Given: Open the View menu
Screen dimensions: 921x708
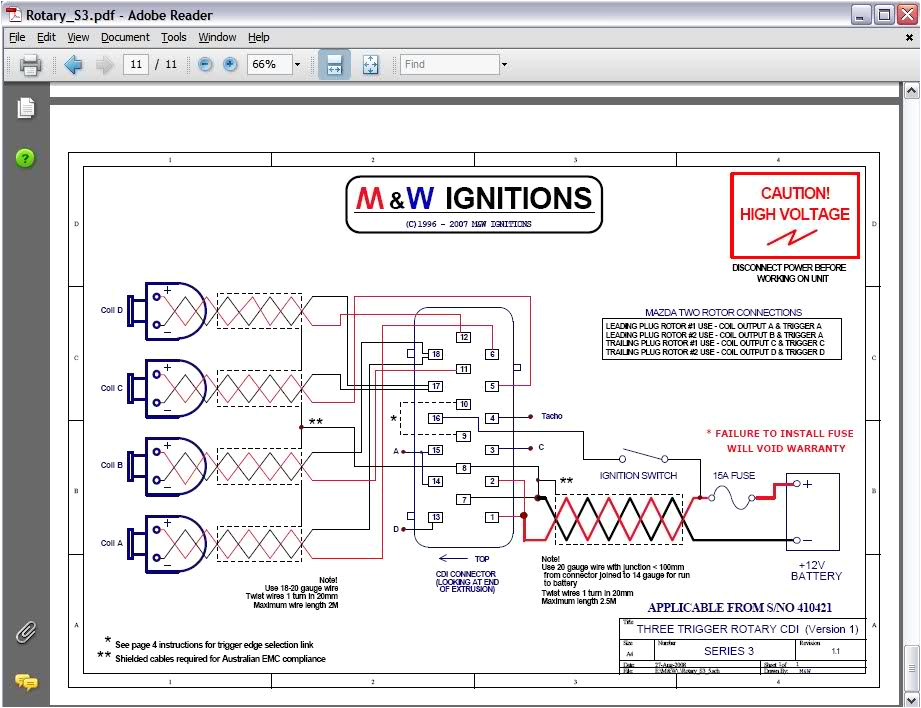Looking at the screenshot, I should pos(78,37).
